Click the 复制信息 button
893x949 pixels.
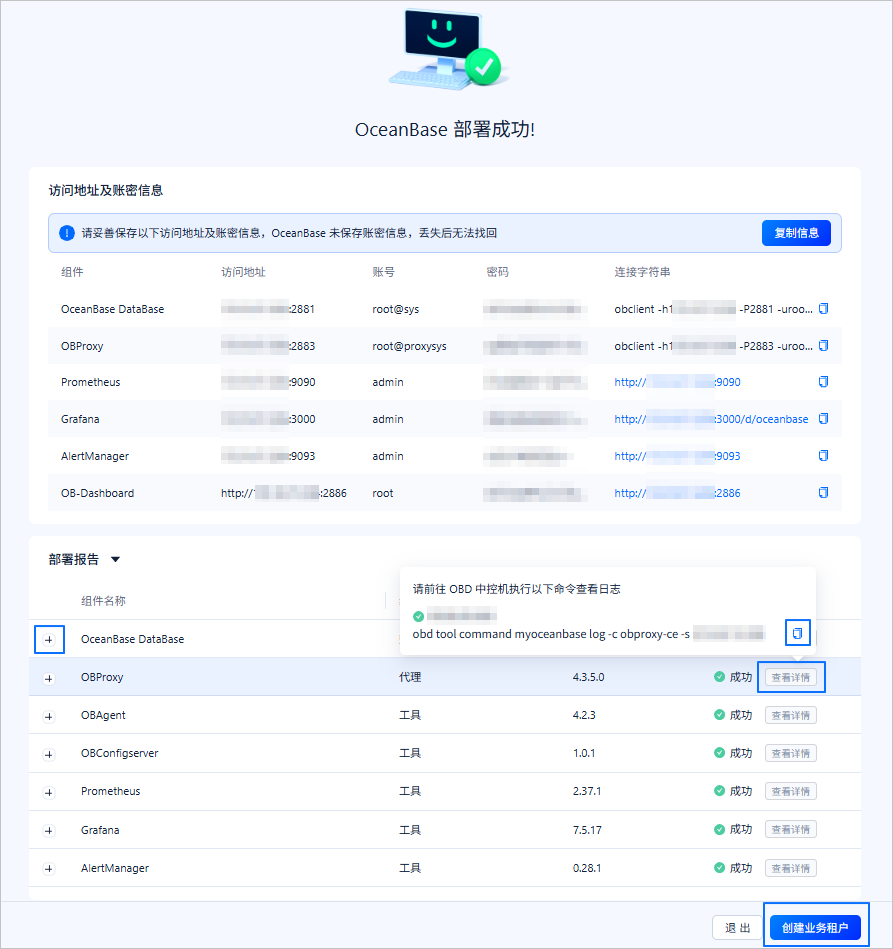pos(796,233)
